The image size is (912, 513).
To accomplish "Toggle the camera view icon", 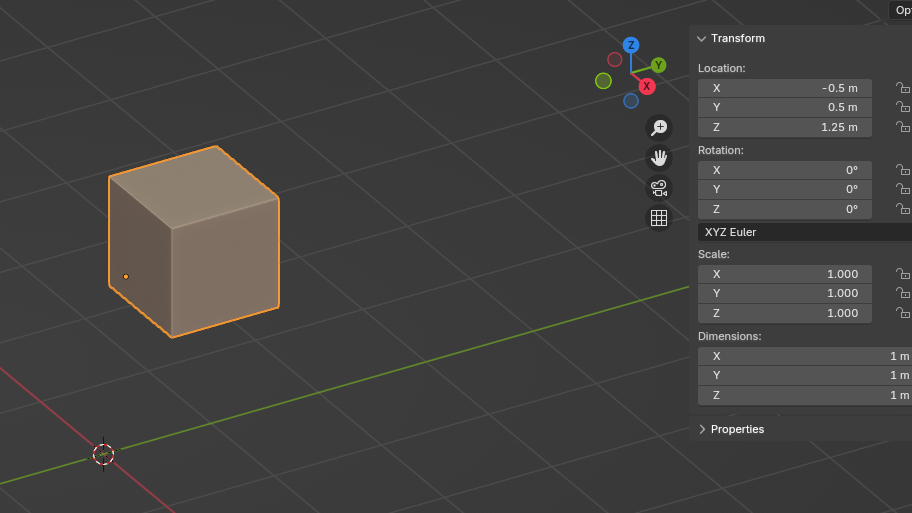I will [x=659, y=188].
